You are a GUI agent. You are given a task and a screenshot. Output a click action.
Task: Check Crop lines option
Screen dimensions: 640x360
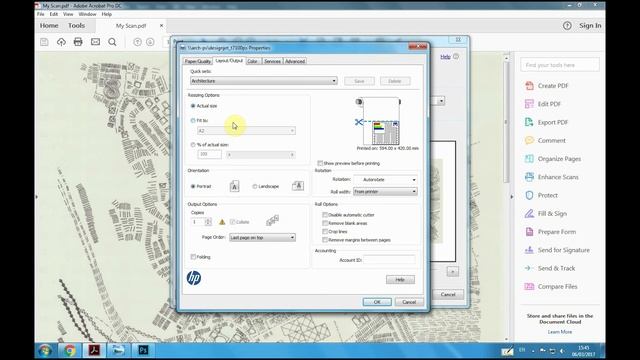325,231
